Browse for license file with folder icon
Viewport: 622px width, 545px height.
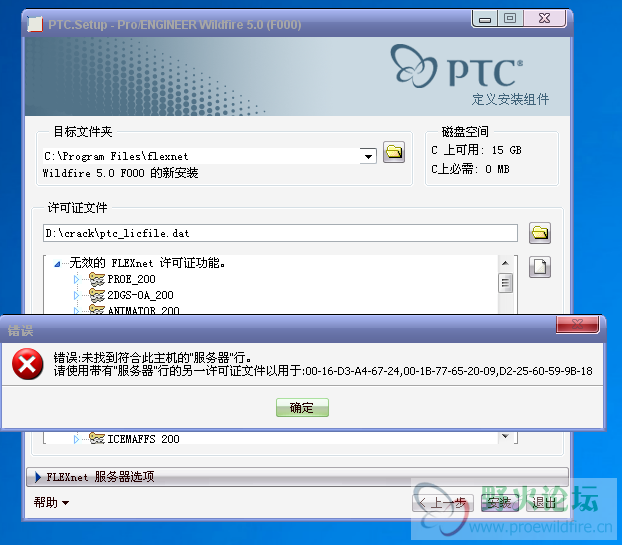coord(539,233)
